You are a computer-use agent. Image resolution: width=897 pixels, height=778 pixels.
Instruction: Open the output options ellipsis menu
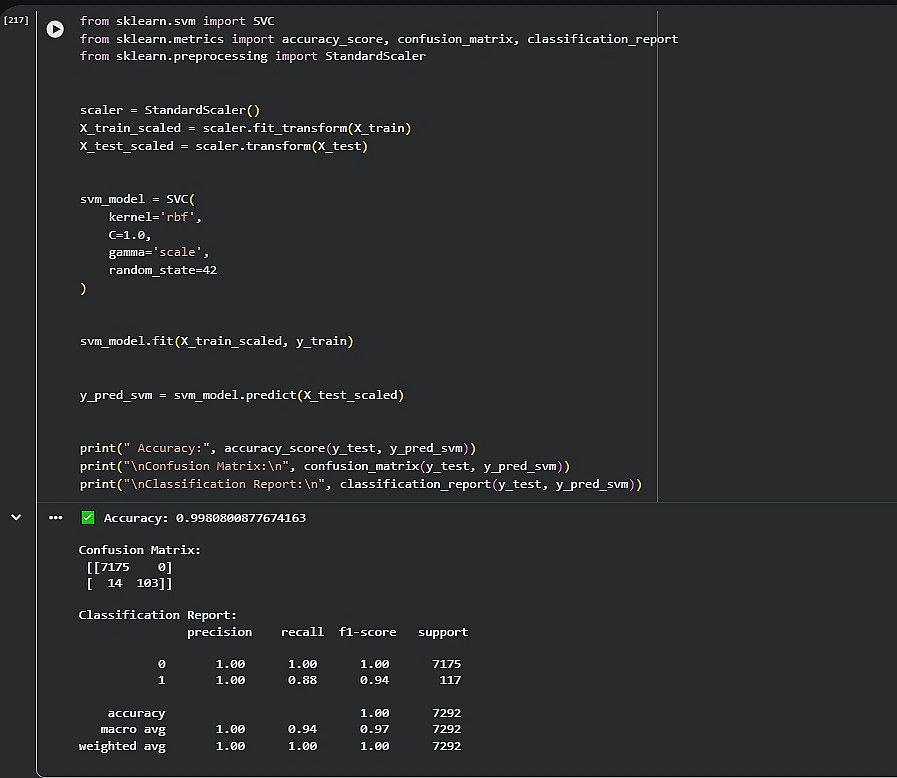point(55,517)
